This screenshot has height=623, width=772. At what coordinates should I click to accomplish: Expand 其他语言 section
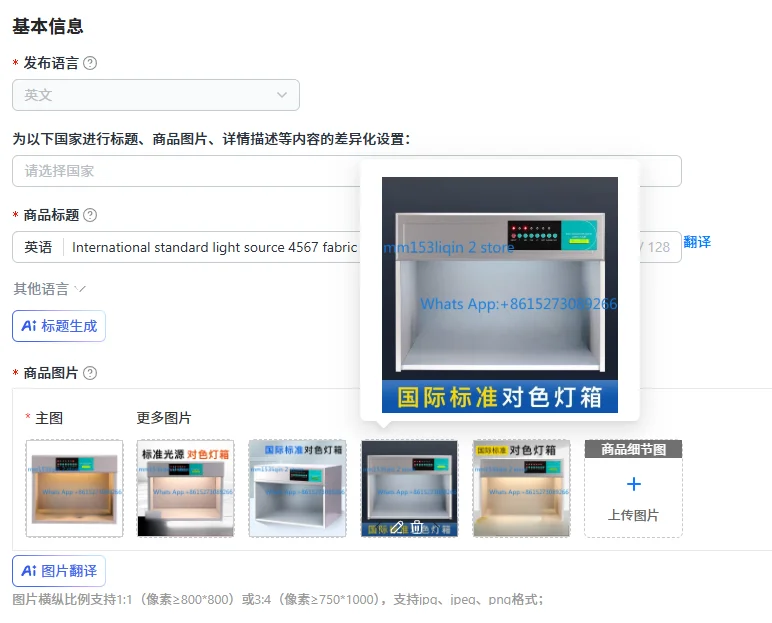click(x=49, y=289)
